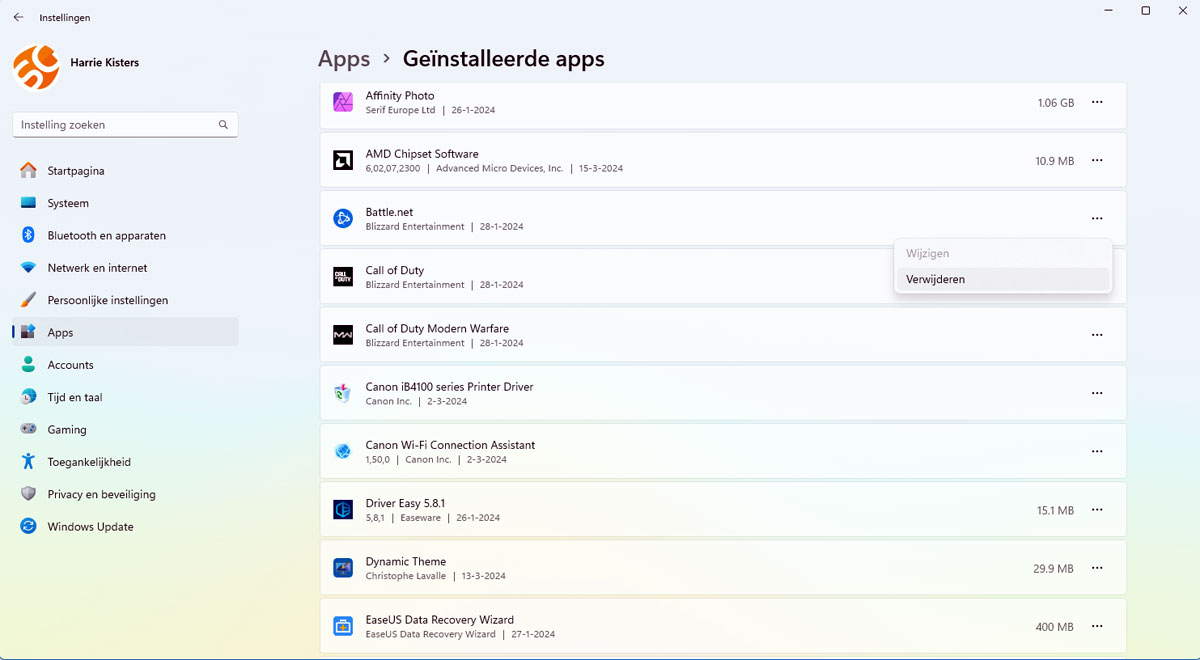Screen dimensions: 1200x660
Task: Open the more options menu for Affinity Photo
Action: click(1097, 102)
